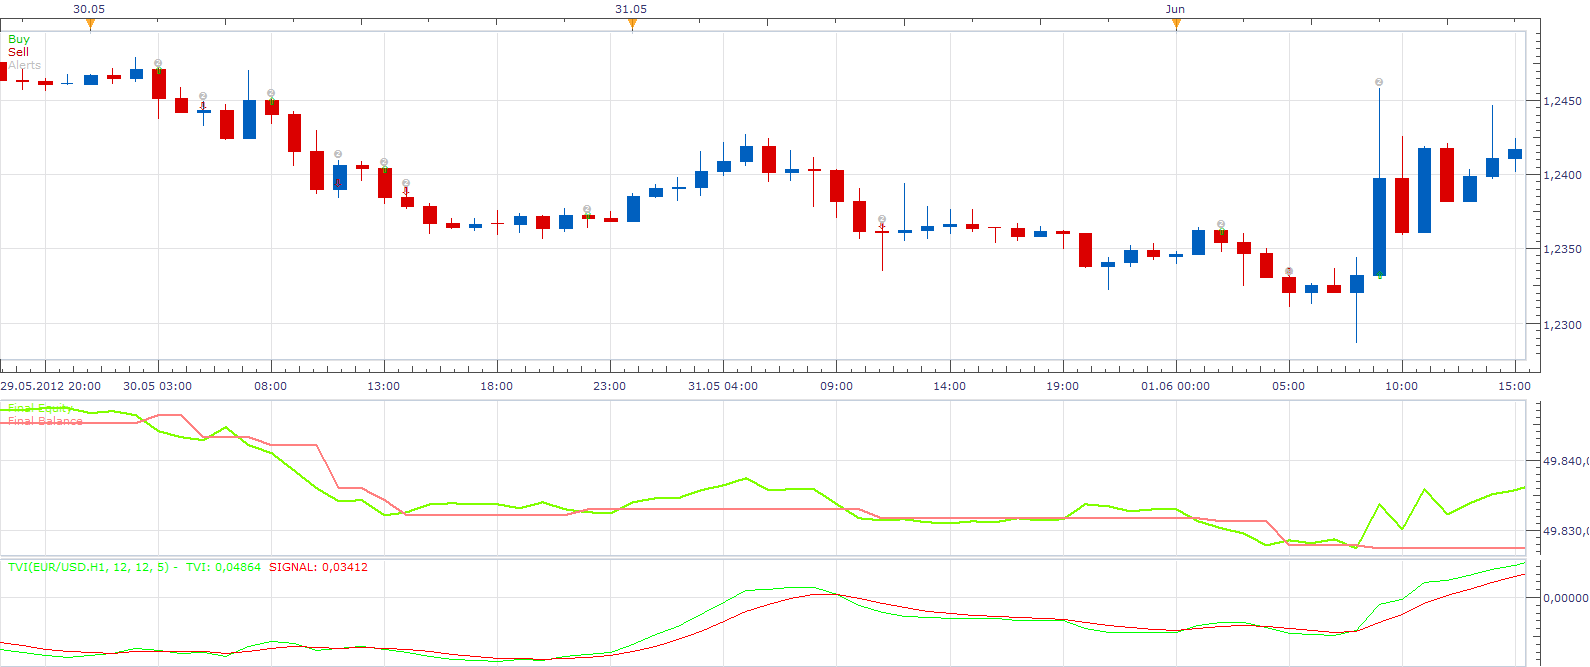
Task: Click the trade marker above the 30.05 03:00 candle
Action: [x=158, y=63]
